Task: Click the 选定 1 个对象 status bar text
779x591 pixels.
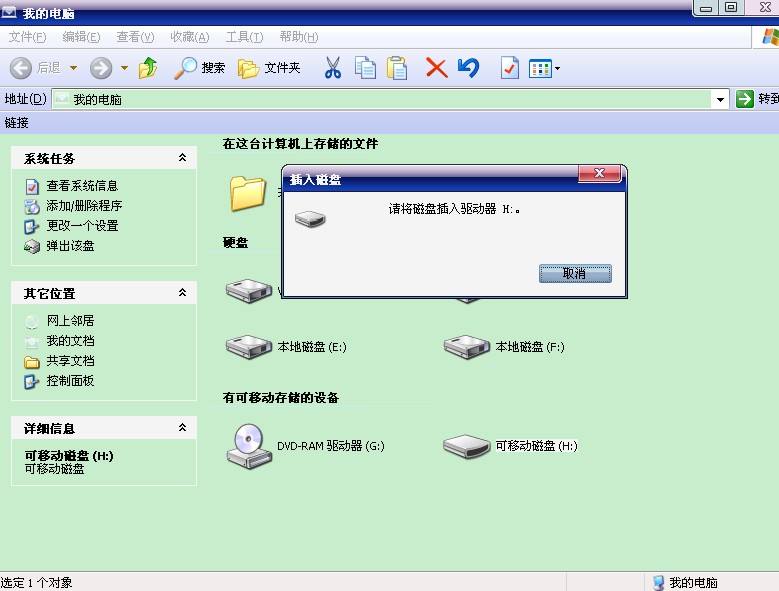Action: tap(36, 583)
